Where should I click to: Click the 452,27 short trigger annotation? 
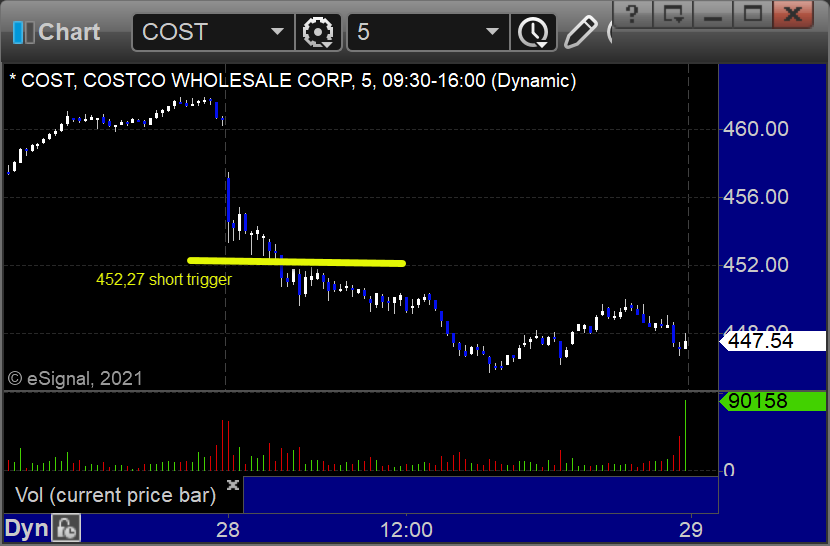[x=164, y=279]
